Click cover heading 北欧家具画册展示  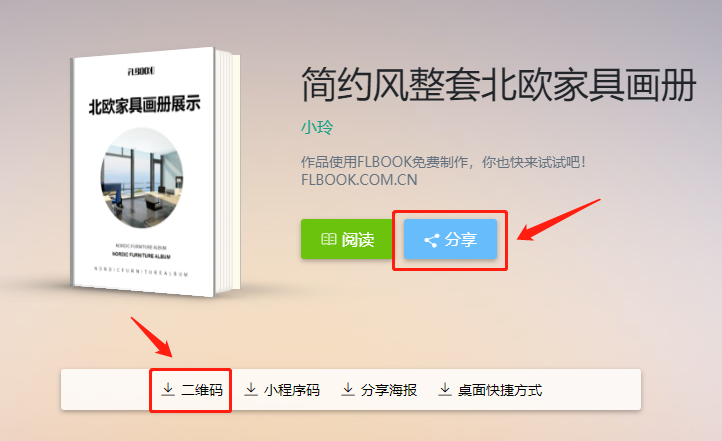tap(145, 105)
